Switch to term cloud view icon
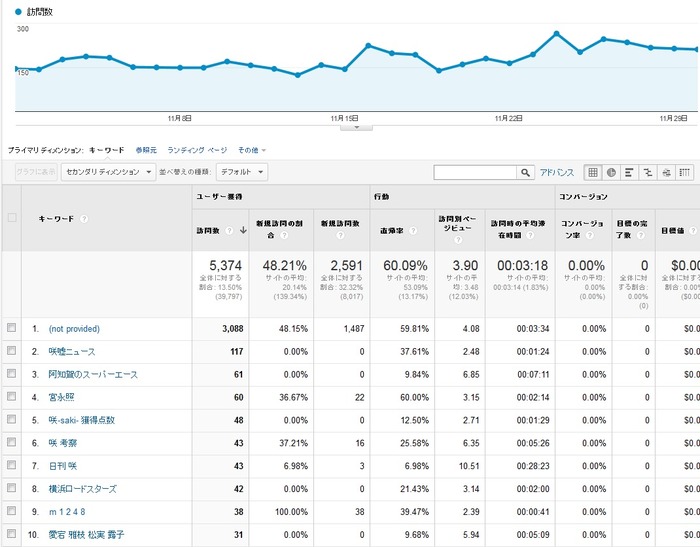 click(666, 172)
